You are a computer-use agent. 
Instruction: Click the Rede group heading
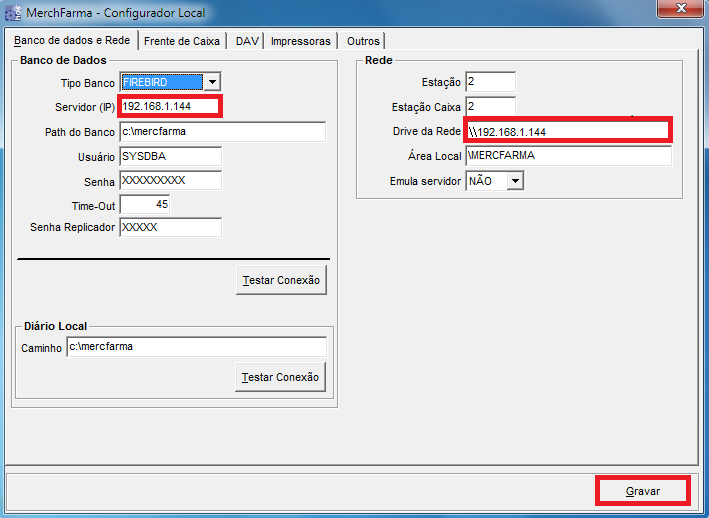[x=379, y=60]
